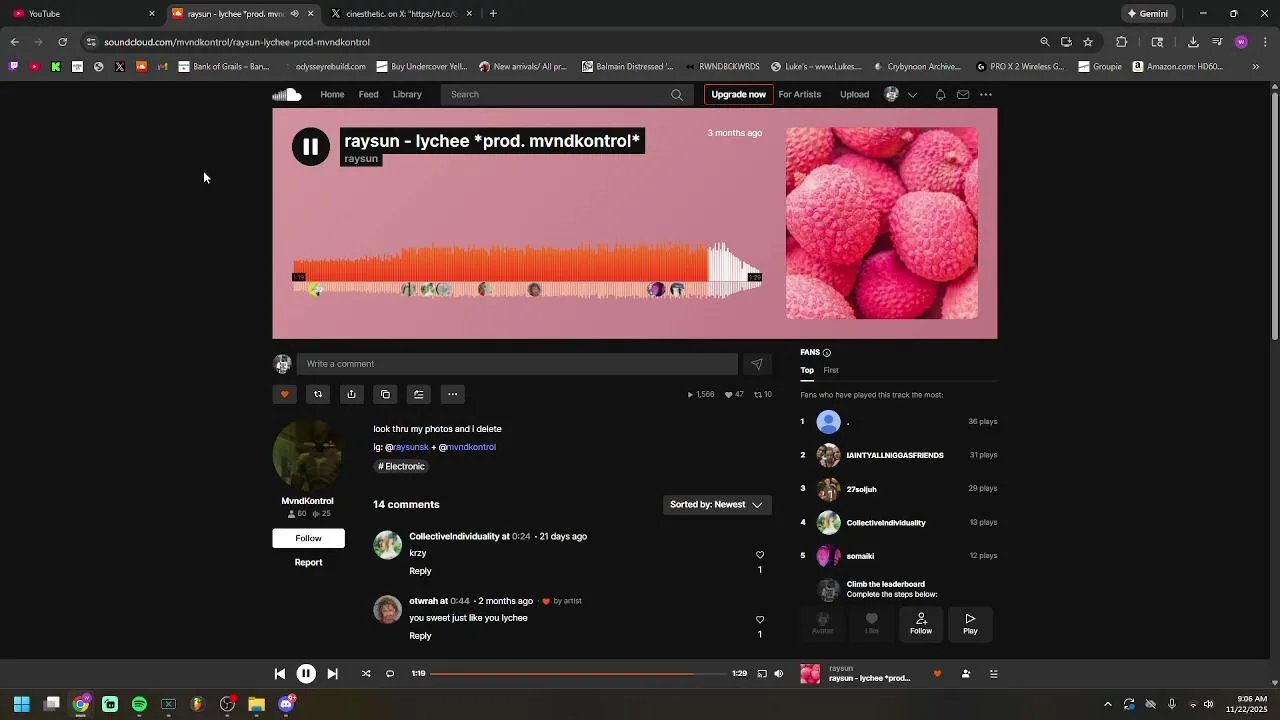Image resolution: width=1280 pixels, height=720 pixels.
Task: Open the Chrome extensions puzzle icon
Action: coord(1121,42)
